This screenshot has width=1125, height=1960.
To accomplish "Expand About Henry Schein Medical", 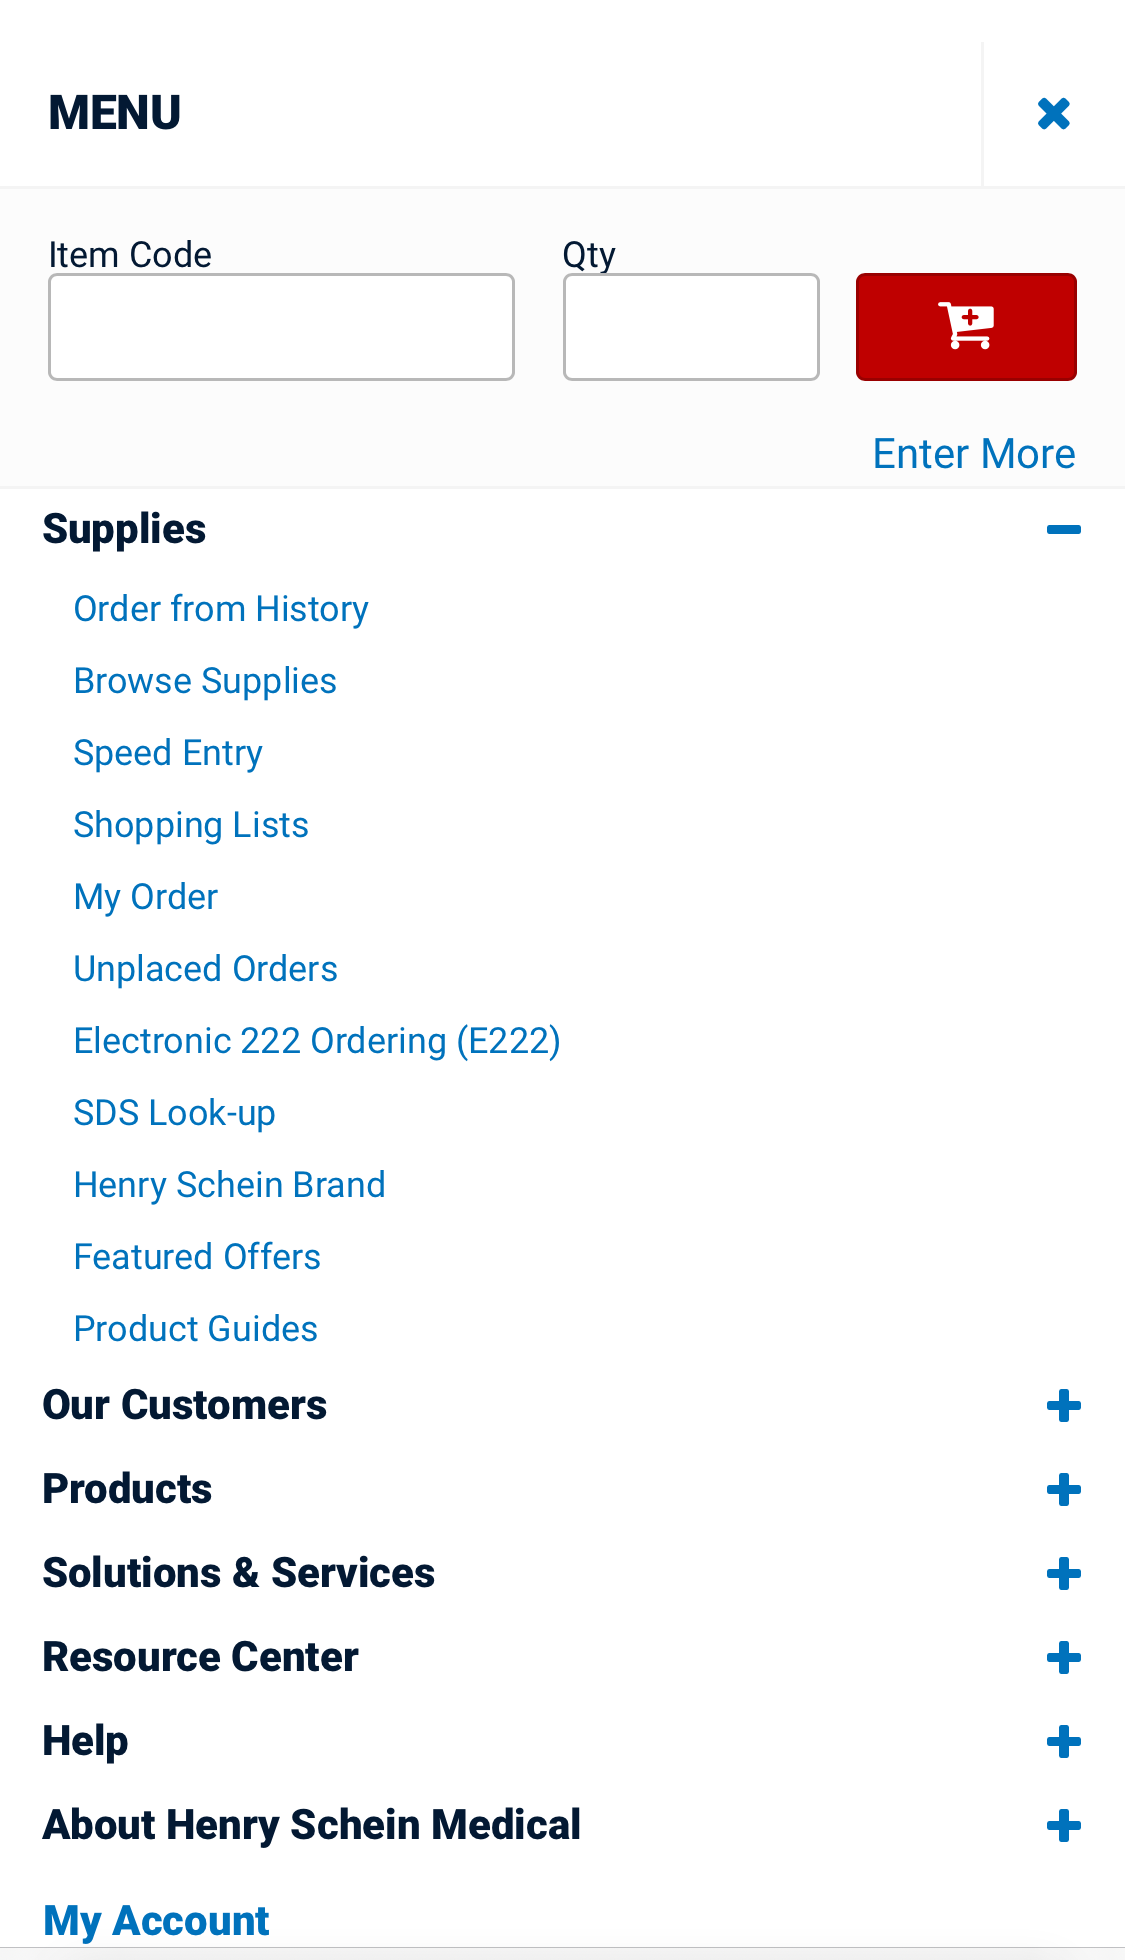I will (1064, 1824).
